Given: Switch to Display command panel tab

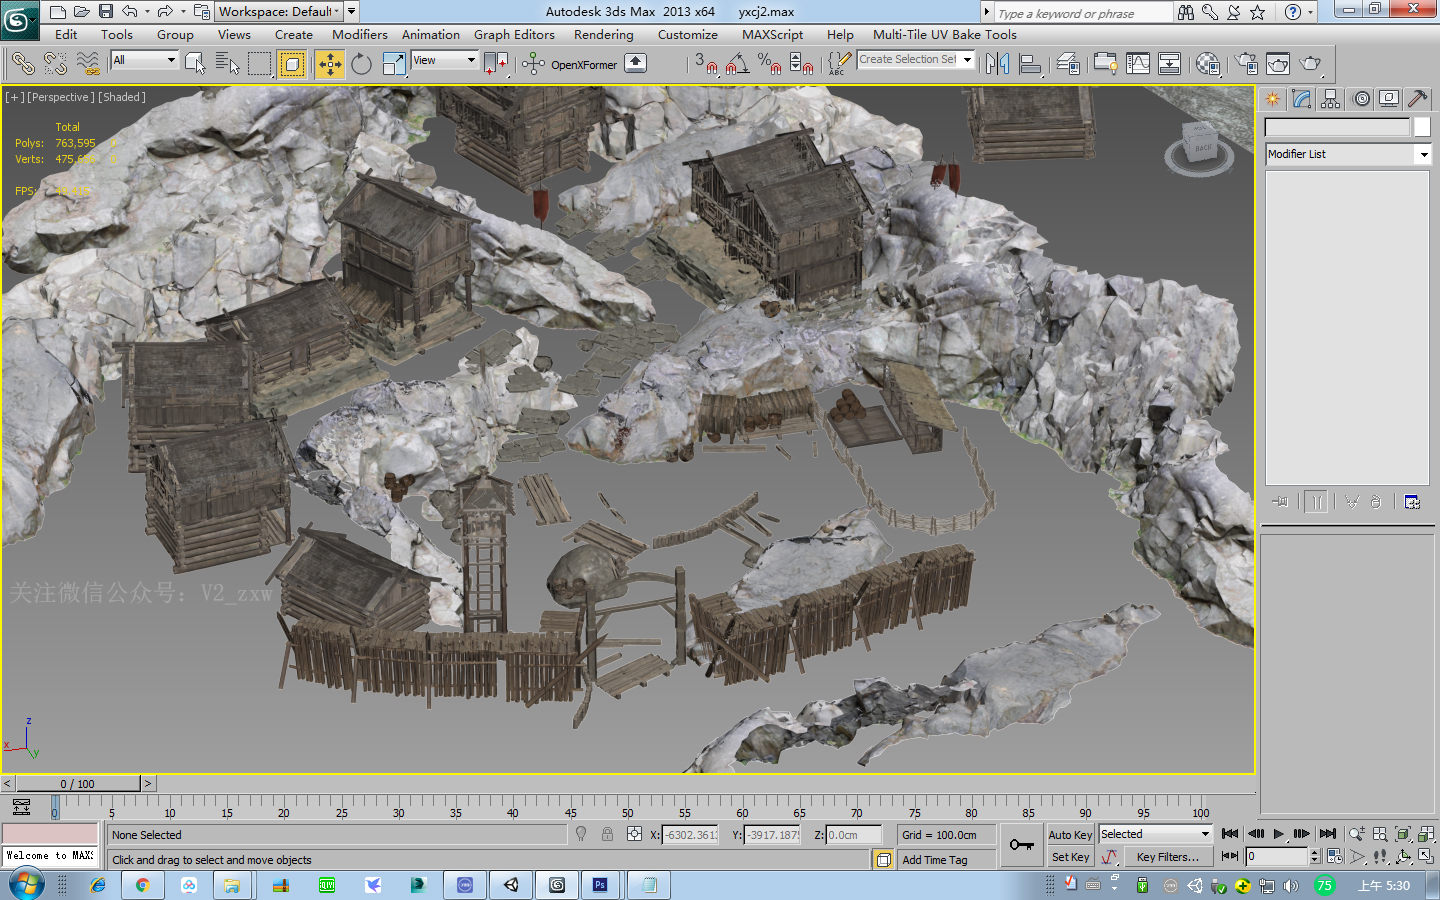Looking at the screenshot, I should (x=1389, y=99).
